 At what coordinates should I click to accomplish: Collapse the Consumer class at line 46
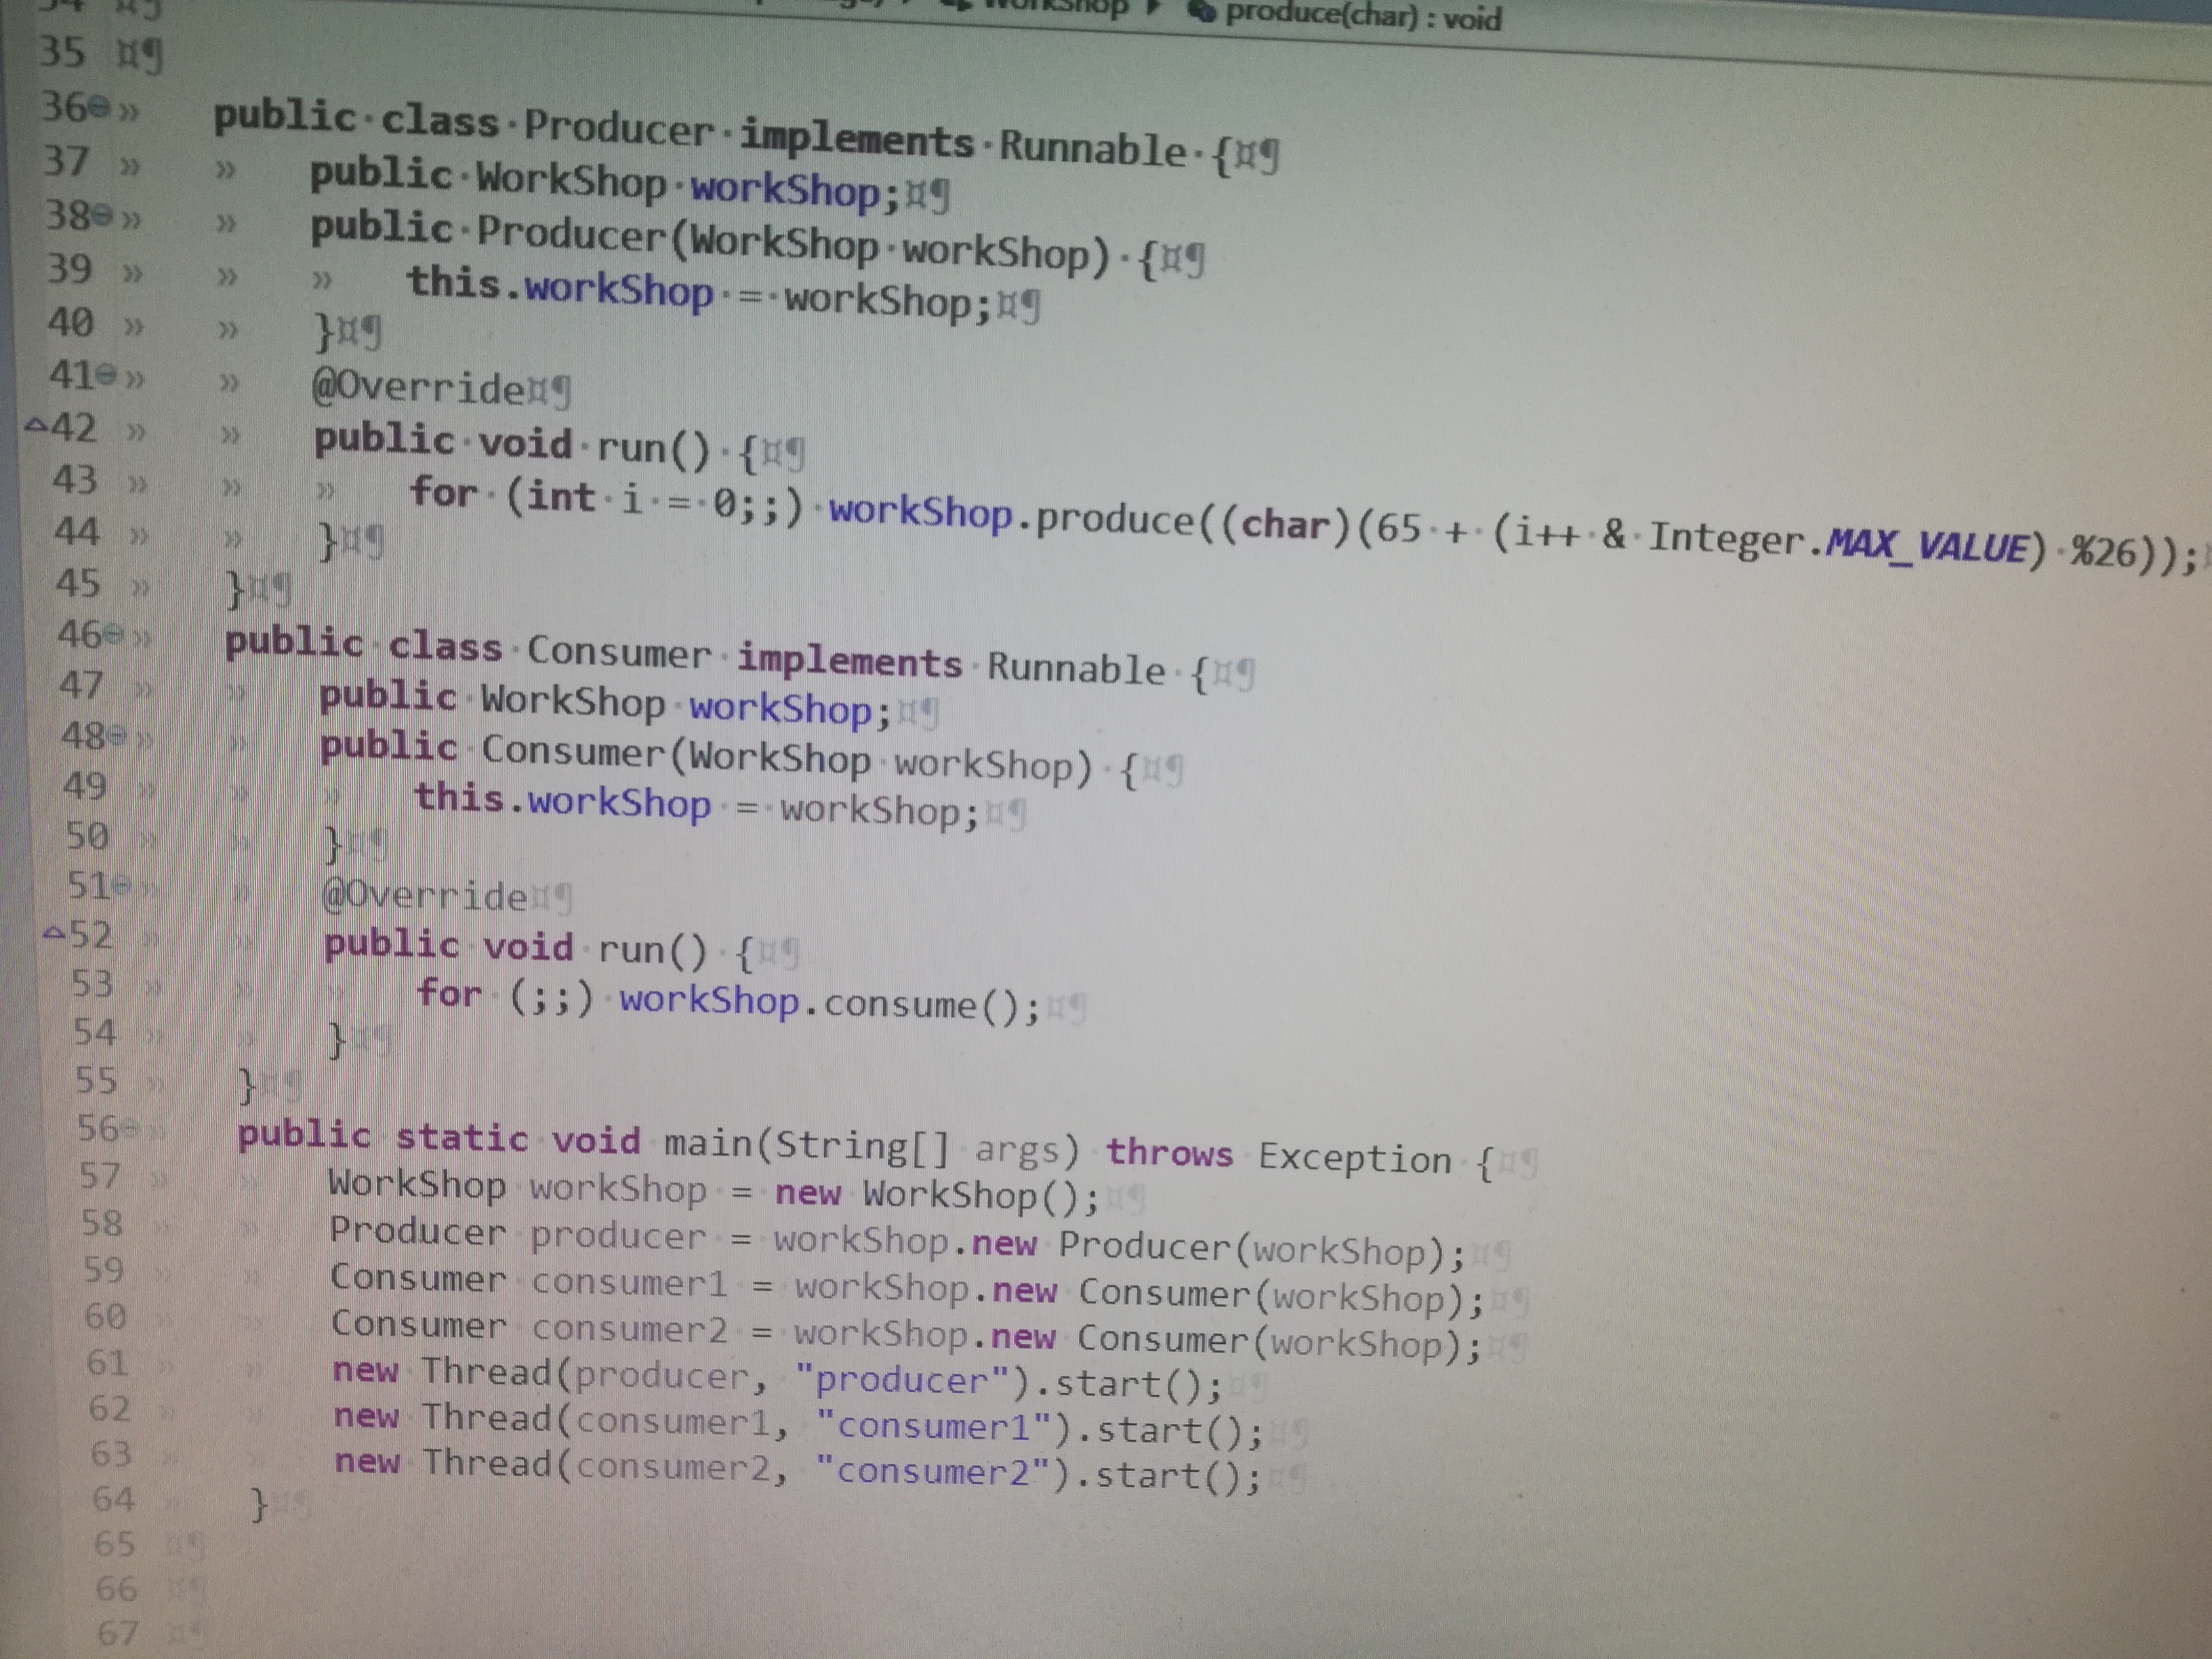[x=114, y=633]
